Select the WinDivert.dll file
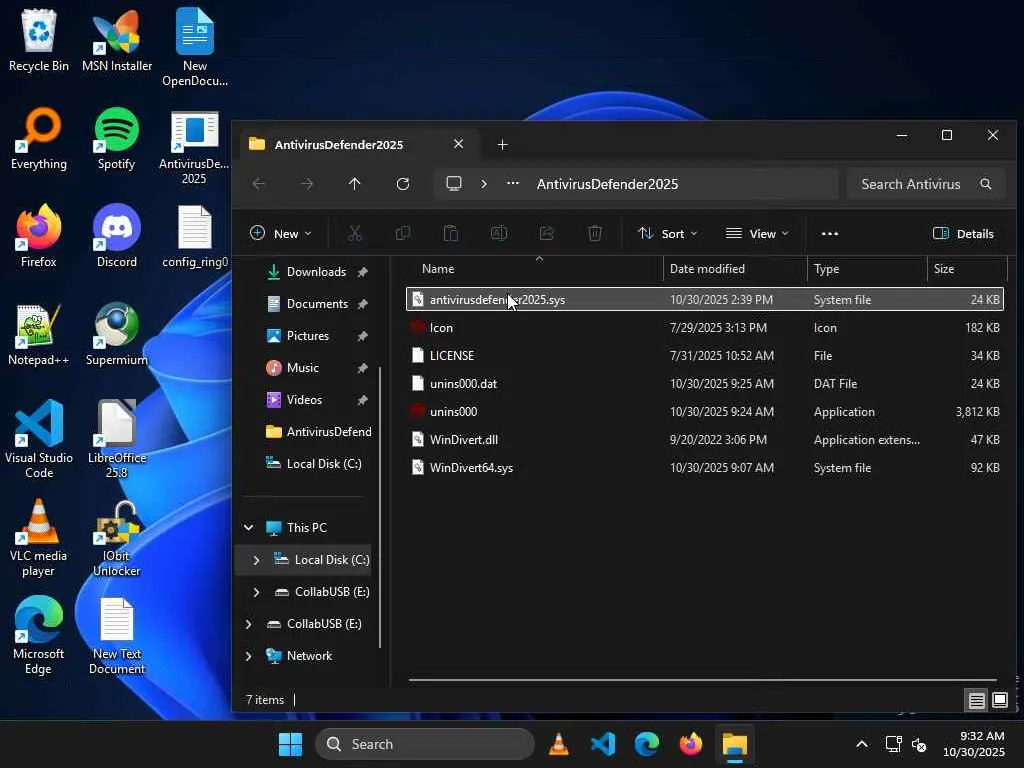1024x768 pixels. pos(463,440)
